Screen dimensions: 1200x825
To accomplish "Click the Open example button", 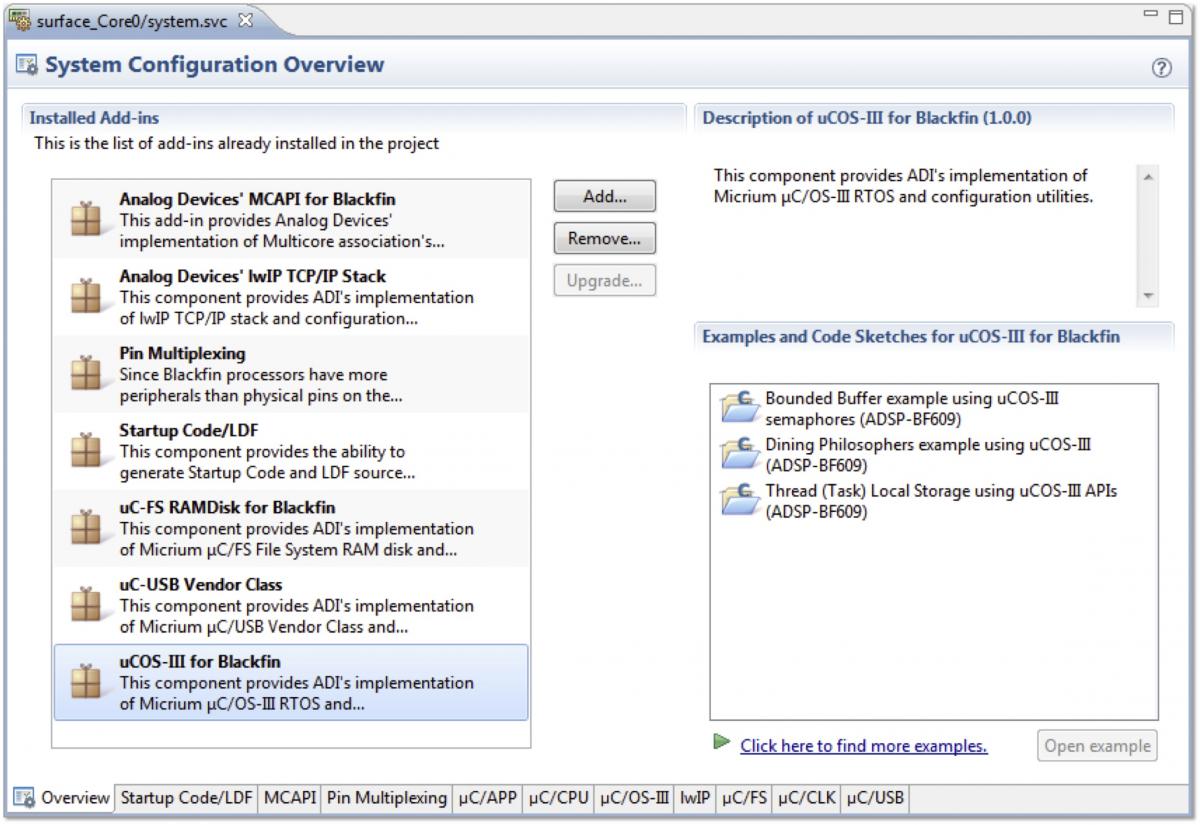I will (x=1099, y=745).
